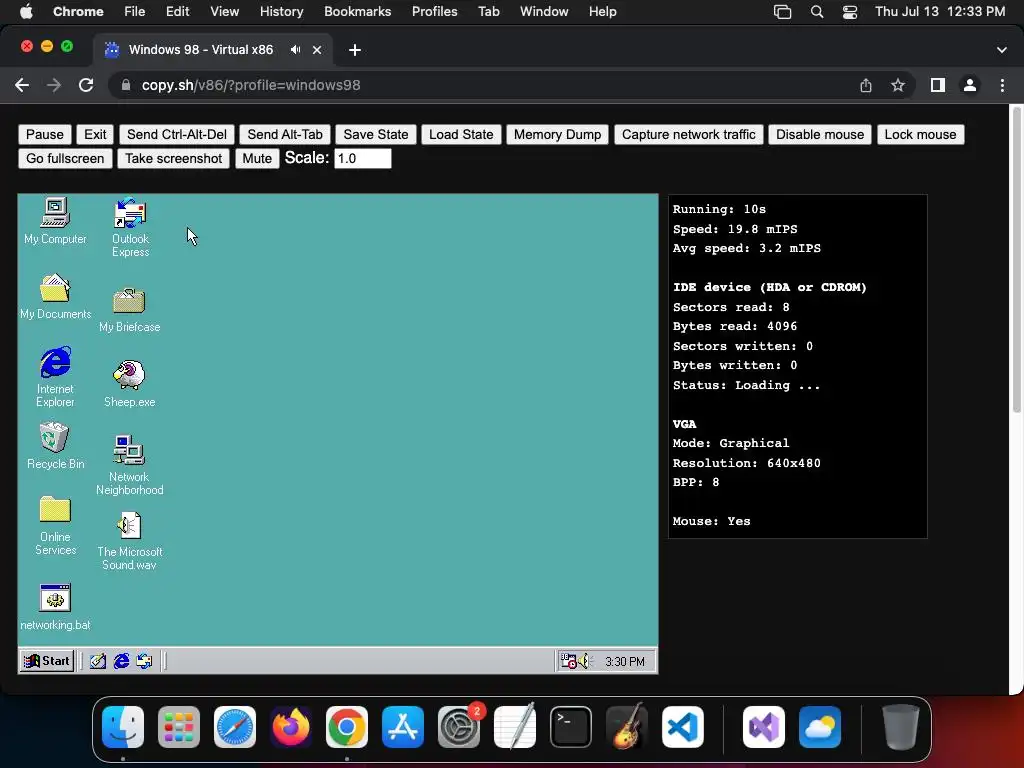Select Online Services folder icon
Image resolution: width=1024 pixels, height=768 pixels.
[55, 526]
